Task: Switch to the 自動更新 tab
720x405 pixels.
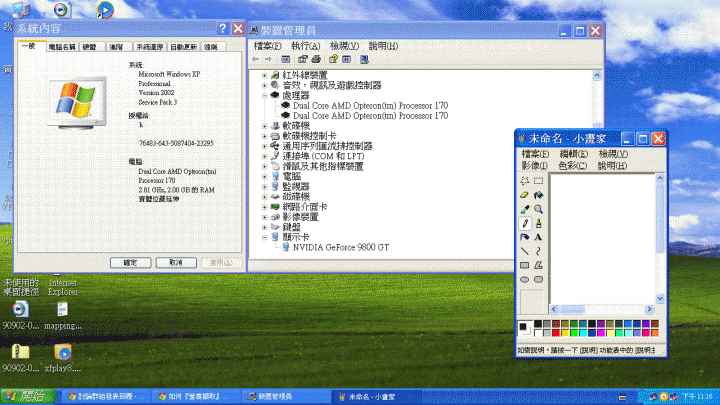Action: pyautogui.click(x=184, y=47)
